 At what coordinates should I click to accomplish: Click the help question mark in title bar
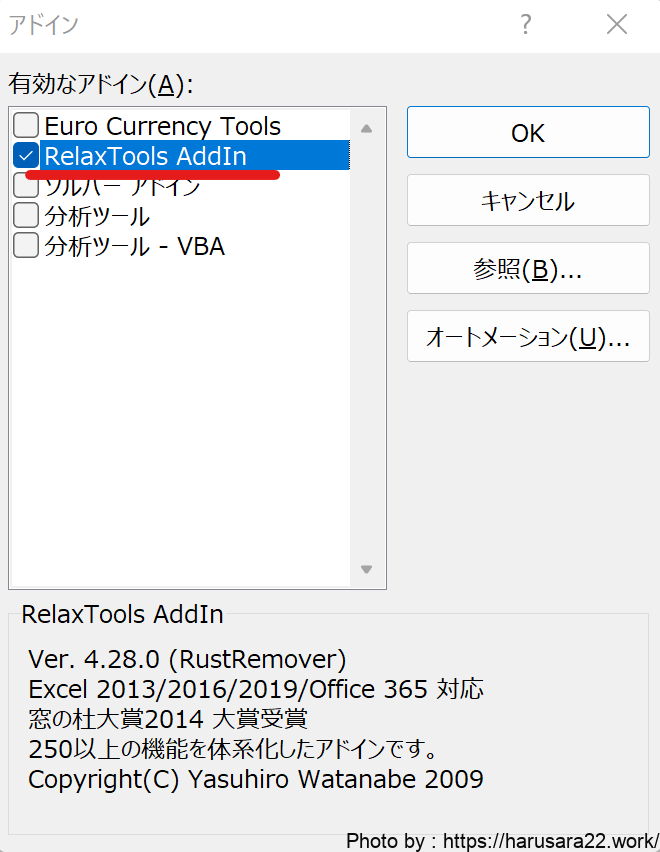526,25
